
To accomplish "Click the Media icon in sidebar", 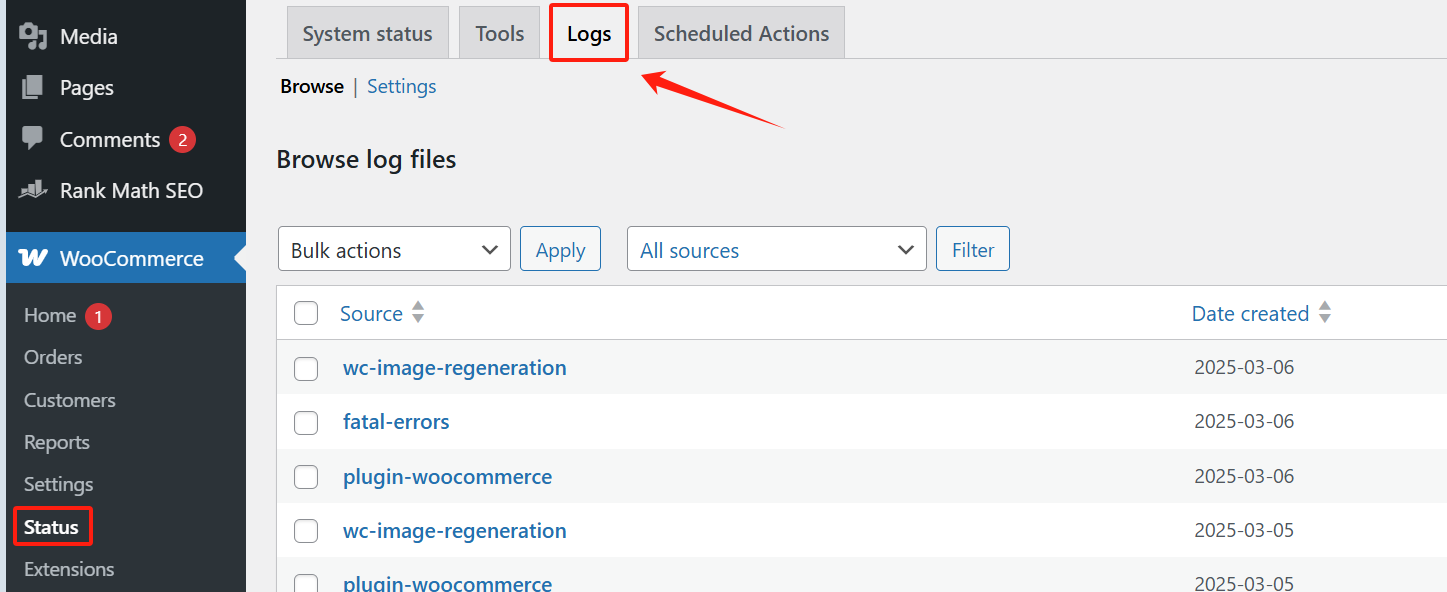I will (33, 36).
